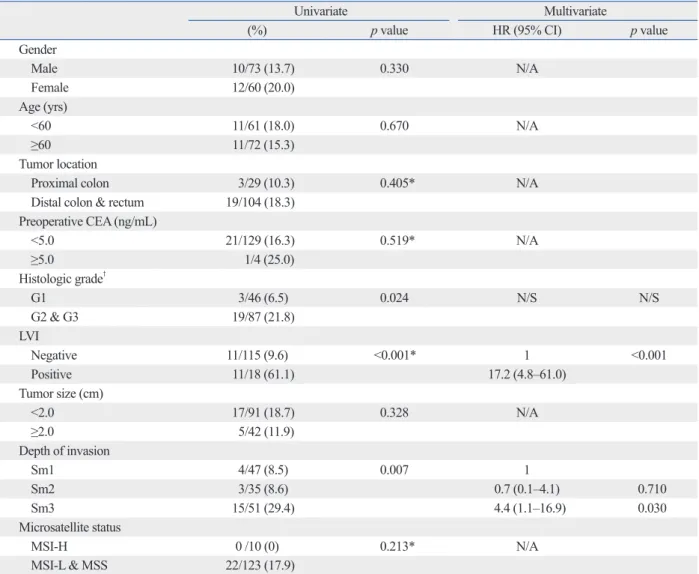Click the Gender row label

tap(38, 49)
